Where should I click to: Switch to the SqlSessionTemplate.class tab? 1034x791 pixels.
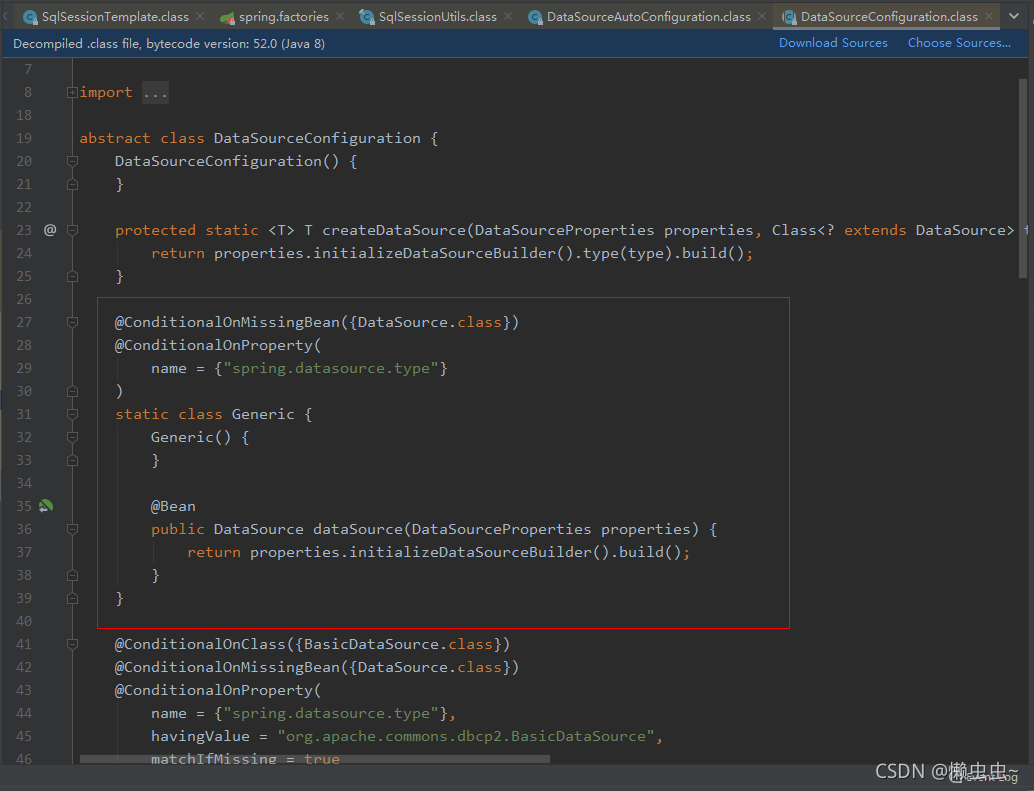click(x=115, y=16)
